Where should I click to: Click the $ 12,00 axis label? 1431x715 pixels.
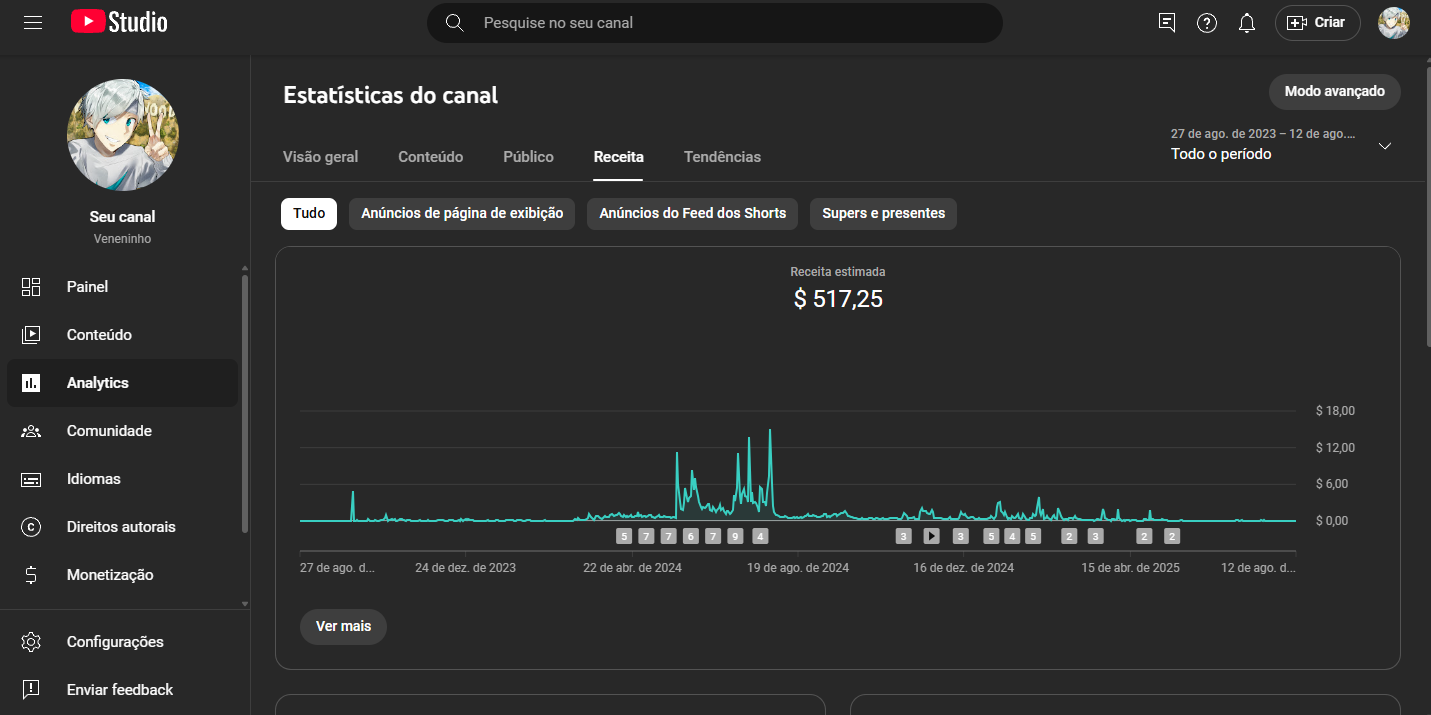pyautogui.click(x=1335, y=447)
